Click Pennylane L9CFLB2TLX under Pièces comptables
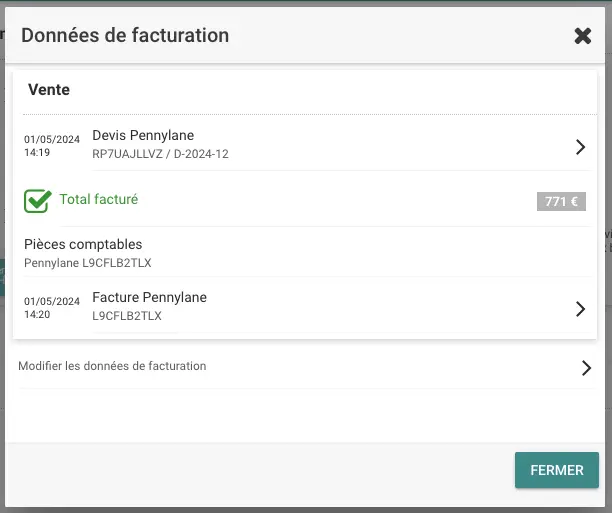The height and width of the screenshot is (513, 612). (87, 263)
